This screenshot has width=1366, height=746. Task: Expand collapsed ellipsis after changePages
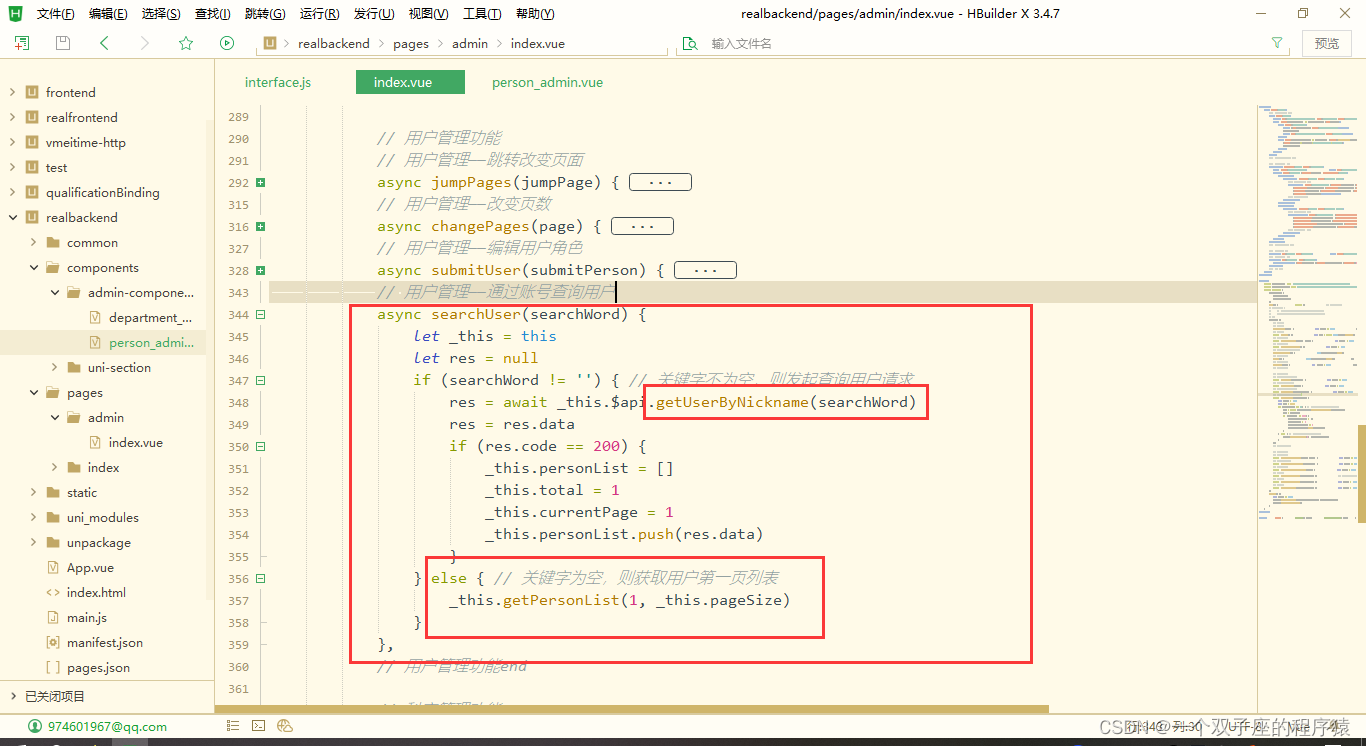[642, 226]
